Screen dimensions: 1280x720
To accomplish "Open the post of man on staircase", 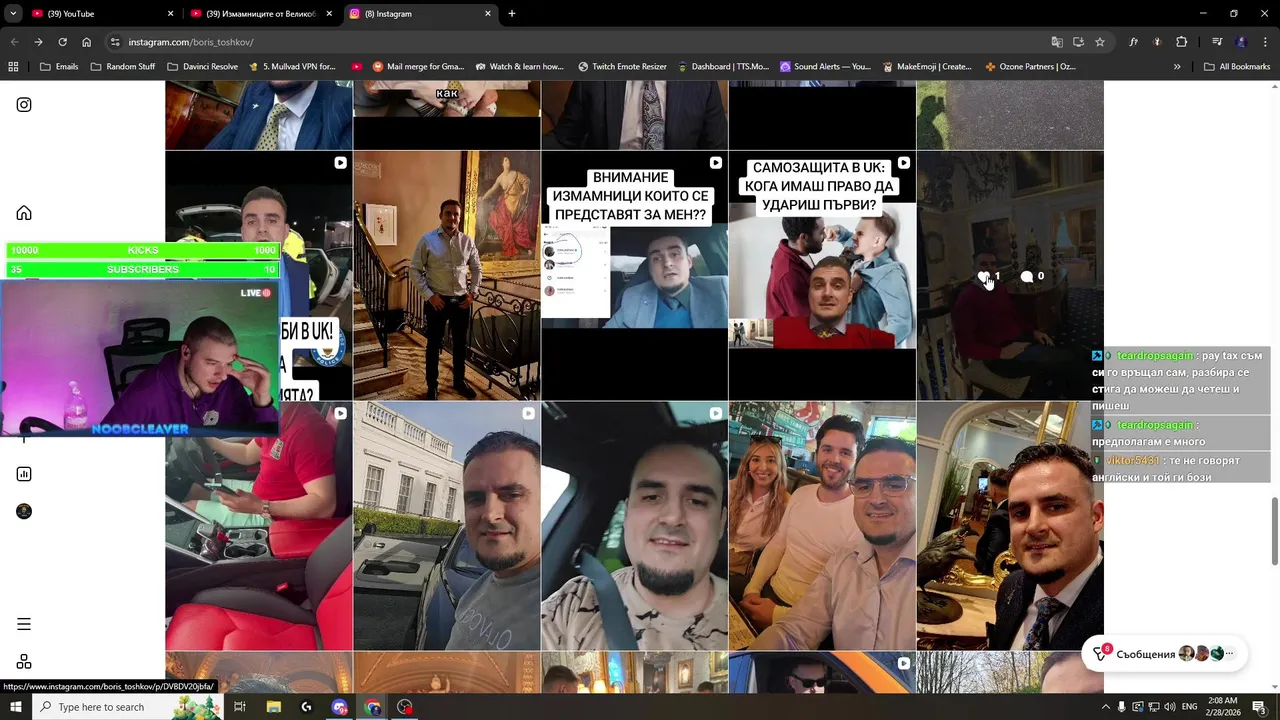I will [x=446, y=276].
